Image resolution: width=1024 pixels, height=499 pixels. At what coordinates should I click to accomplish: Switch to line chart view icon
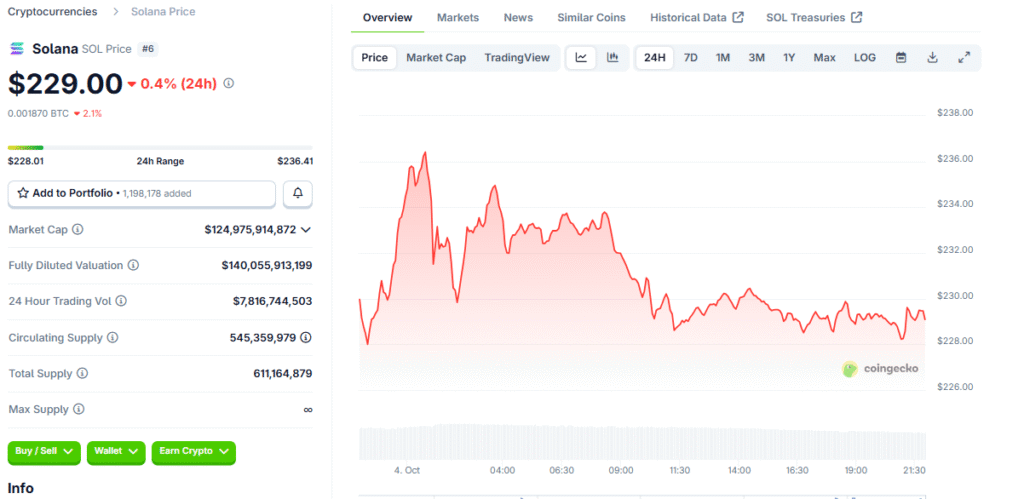coord(581,58)
